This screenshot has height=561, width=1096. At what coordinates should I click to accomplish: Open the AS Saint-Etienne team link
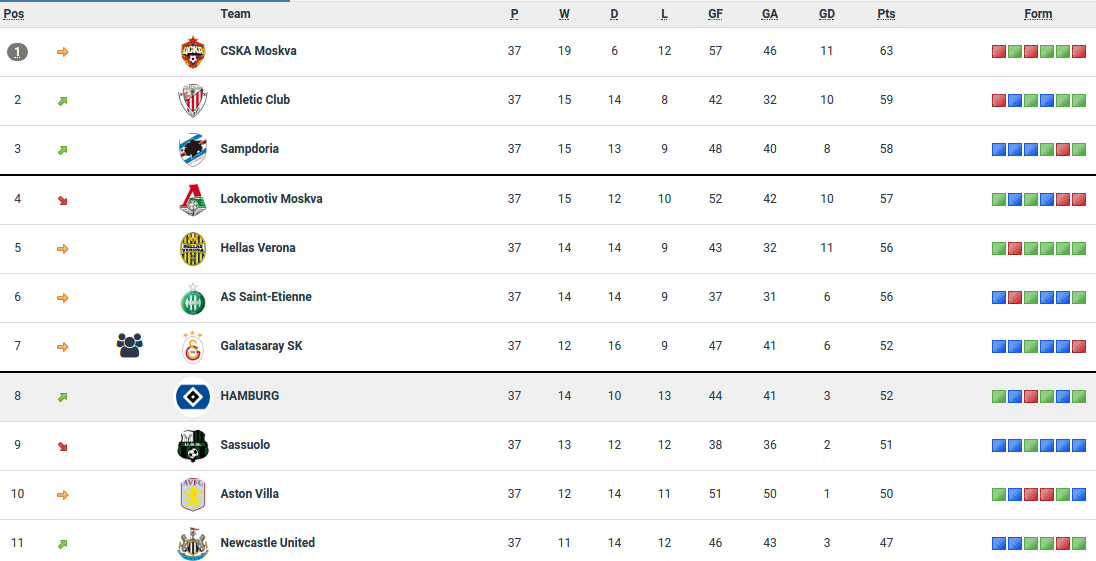pos(266,297)
